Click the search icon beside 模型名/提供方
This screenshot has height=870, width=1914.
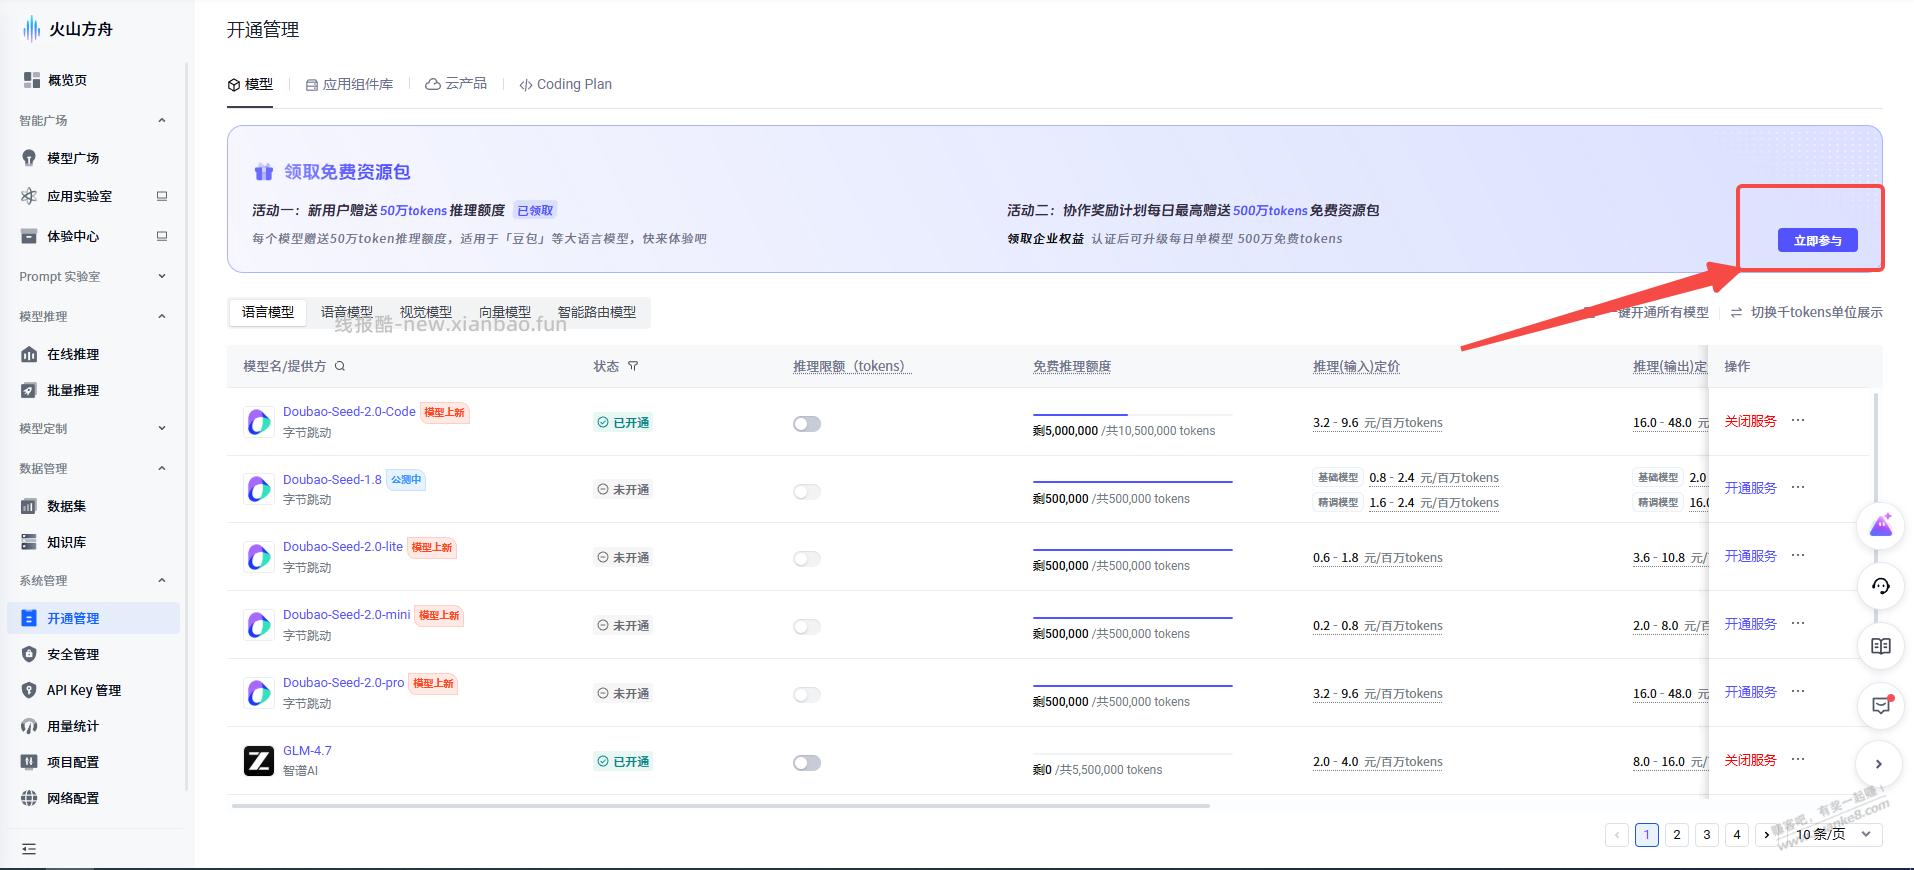point(340,366)
